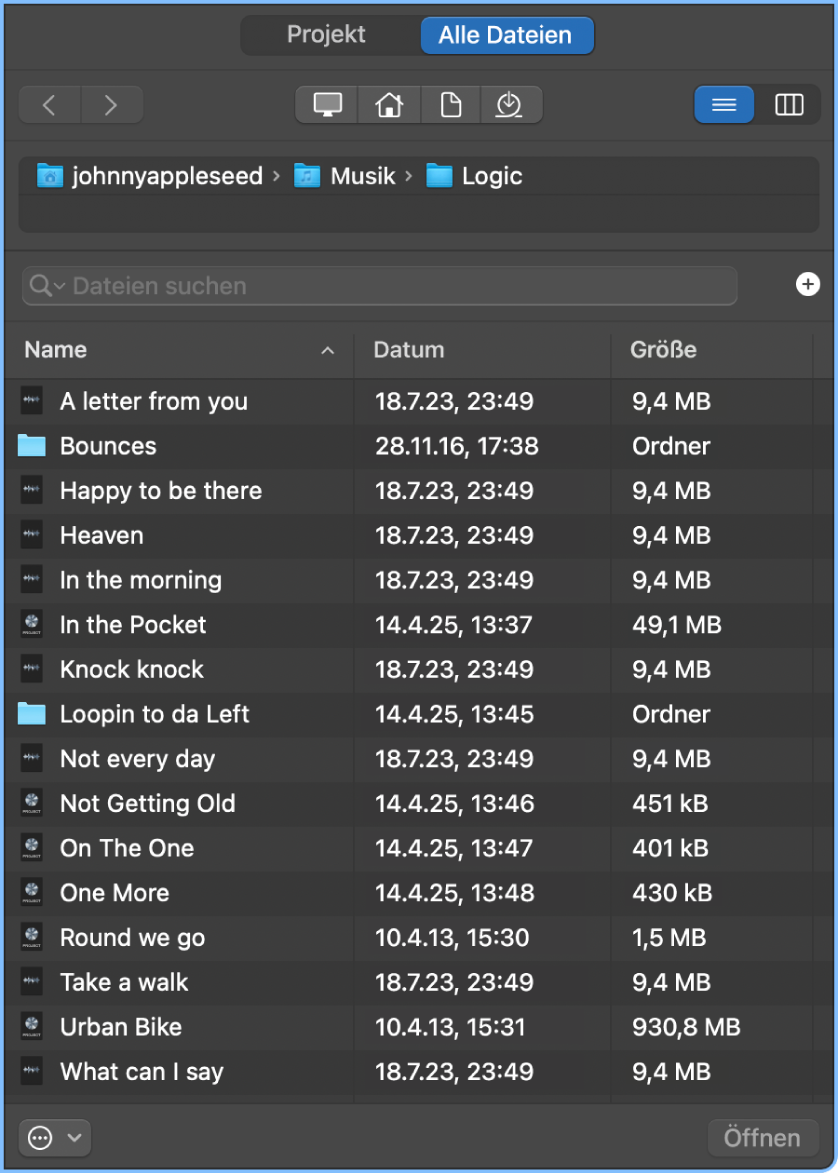Navigate back with the left arrow
This screenshot has height=1173, width=838.
pos(49,105)
